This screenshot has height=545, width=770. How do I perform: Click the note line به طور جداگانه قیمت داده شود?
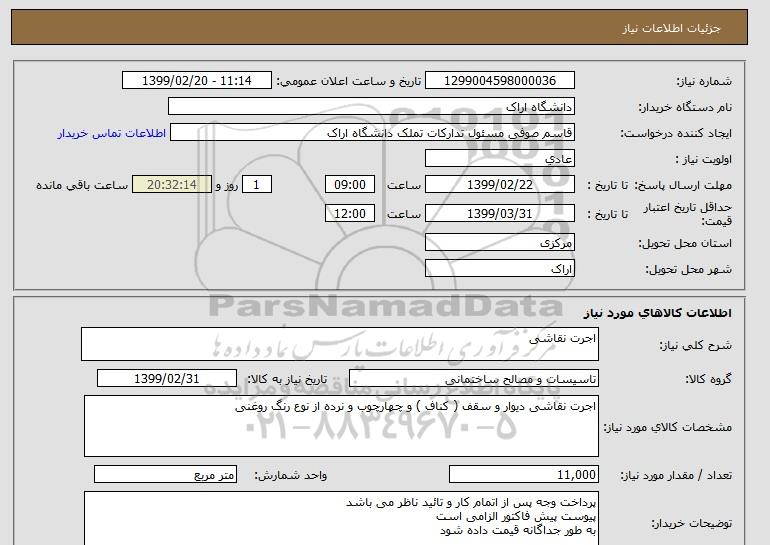[x=518, y=530]
